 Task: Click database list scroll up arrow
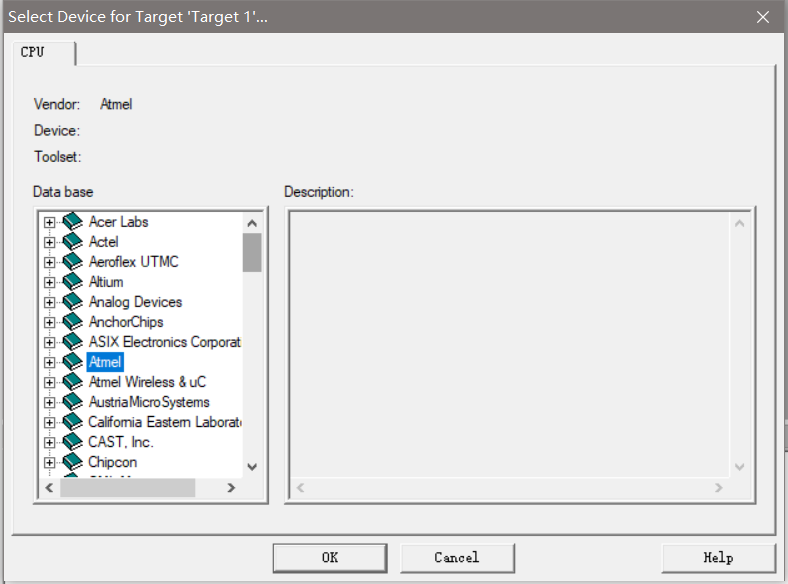252,223
